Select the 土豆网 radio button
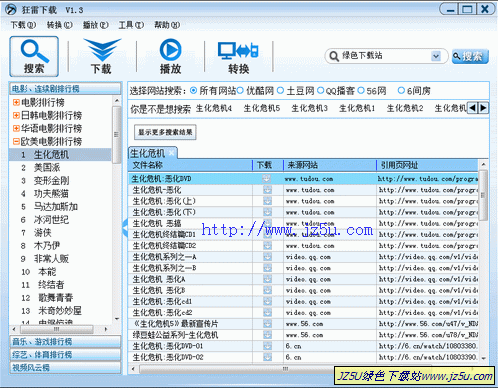This screenshot has width=498, height=388. (280, 90)
